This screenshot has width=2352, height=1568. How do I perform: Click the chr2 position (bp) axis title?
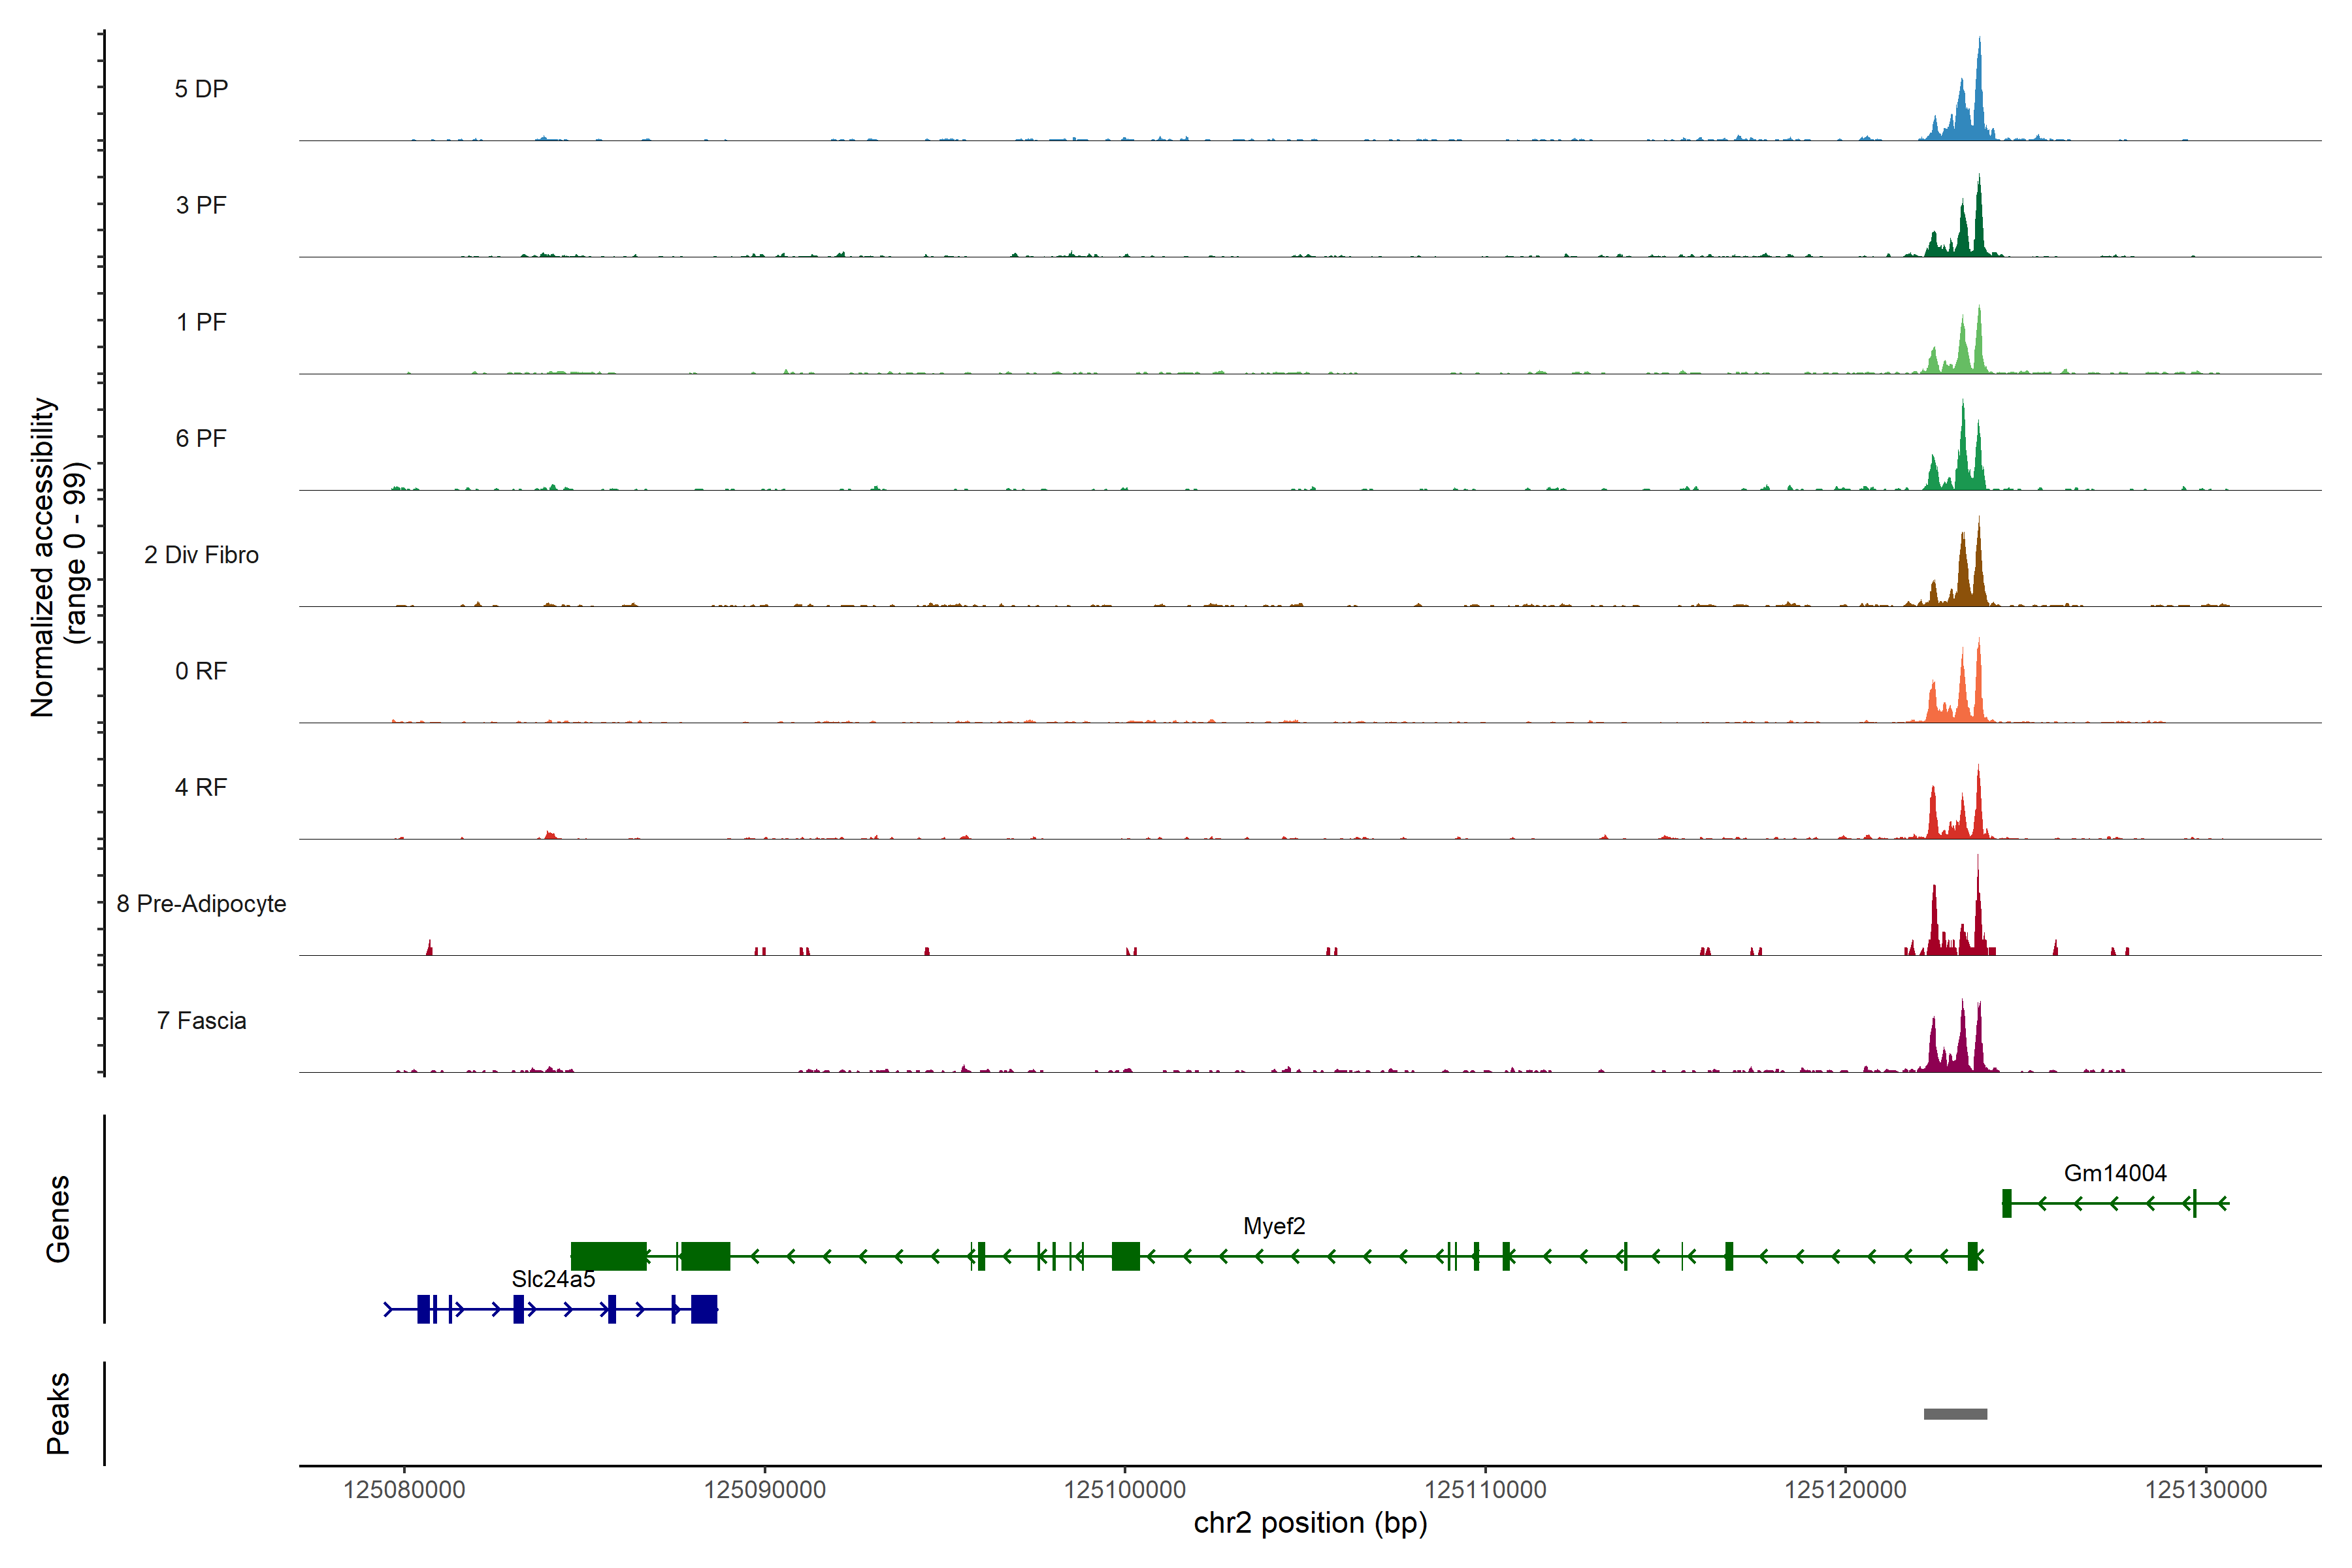pos(1310,1523)
